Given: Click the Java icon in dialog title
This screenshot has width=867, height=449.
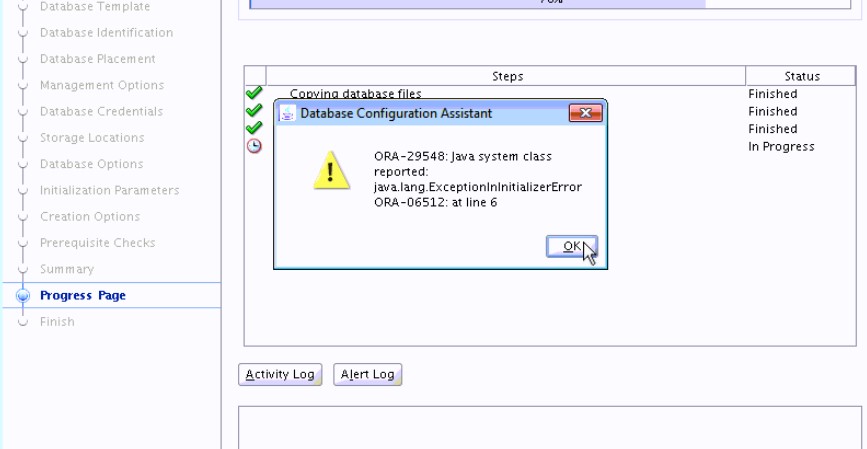Looking at the screenshot, I should click(287, 113).
